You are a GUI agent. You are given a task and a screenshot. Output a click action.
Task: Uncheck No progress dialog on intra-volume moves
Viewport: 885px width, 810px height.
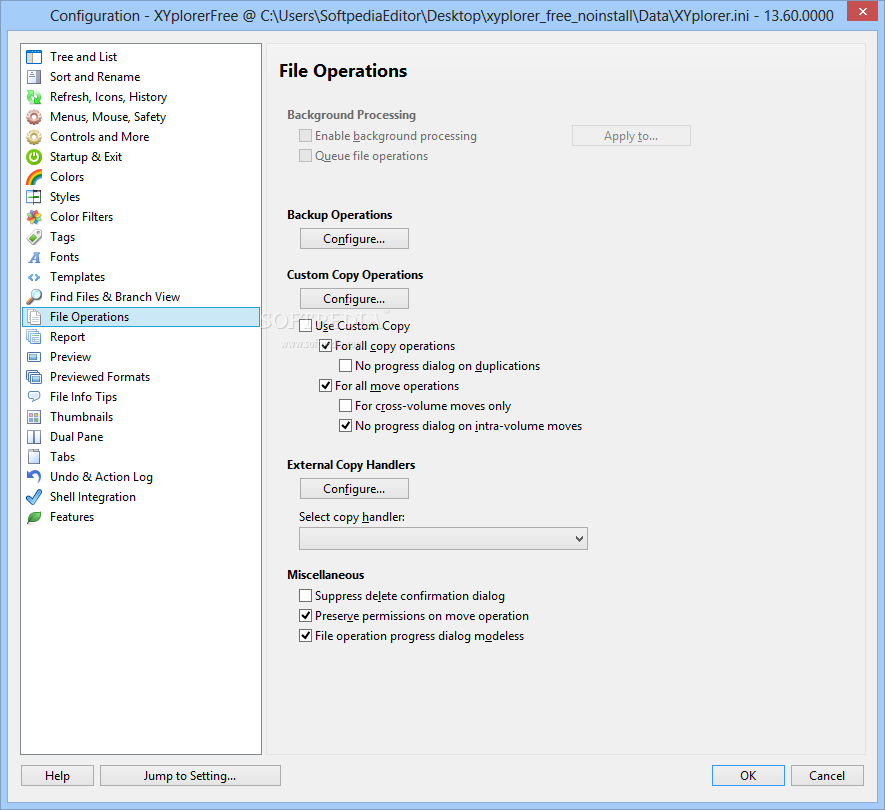click(345, 426)
